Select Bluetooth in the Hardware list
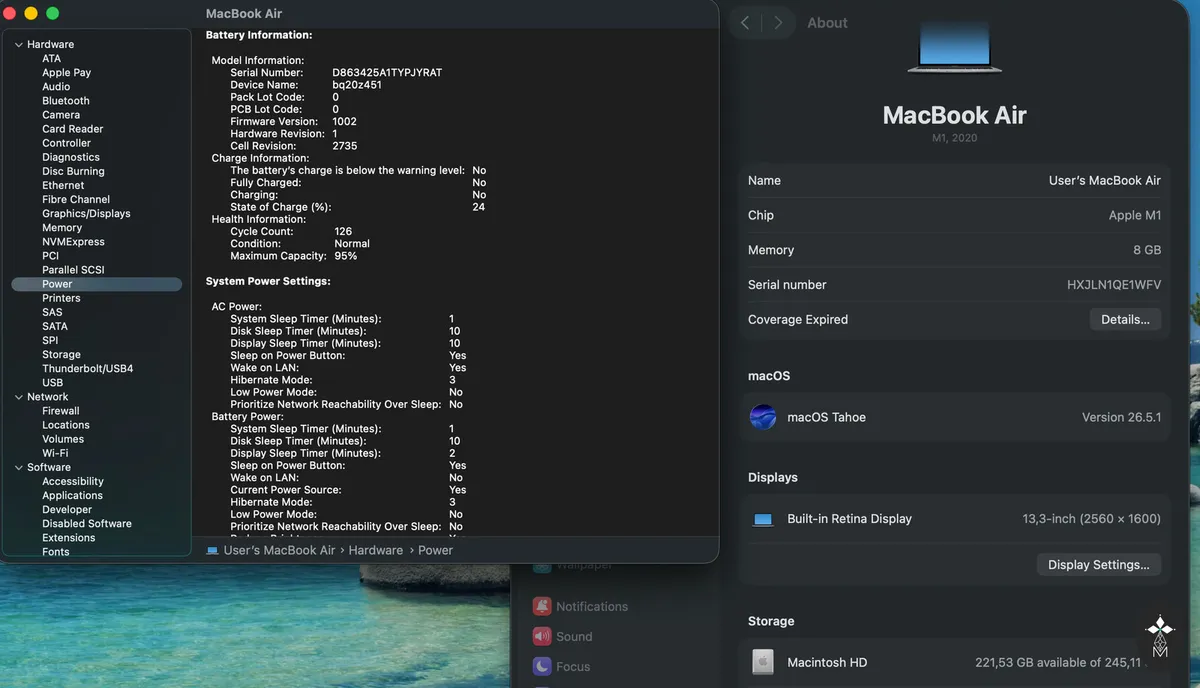Viewport: 1200px width, 688px height. pyautogui.click(x=66, y=100)
